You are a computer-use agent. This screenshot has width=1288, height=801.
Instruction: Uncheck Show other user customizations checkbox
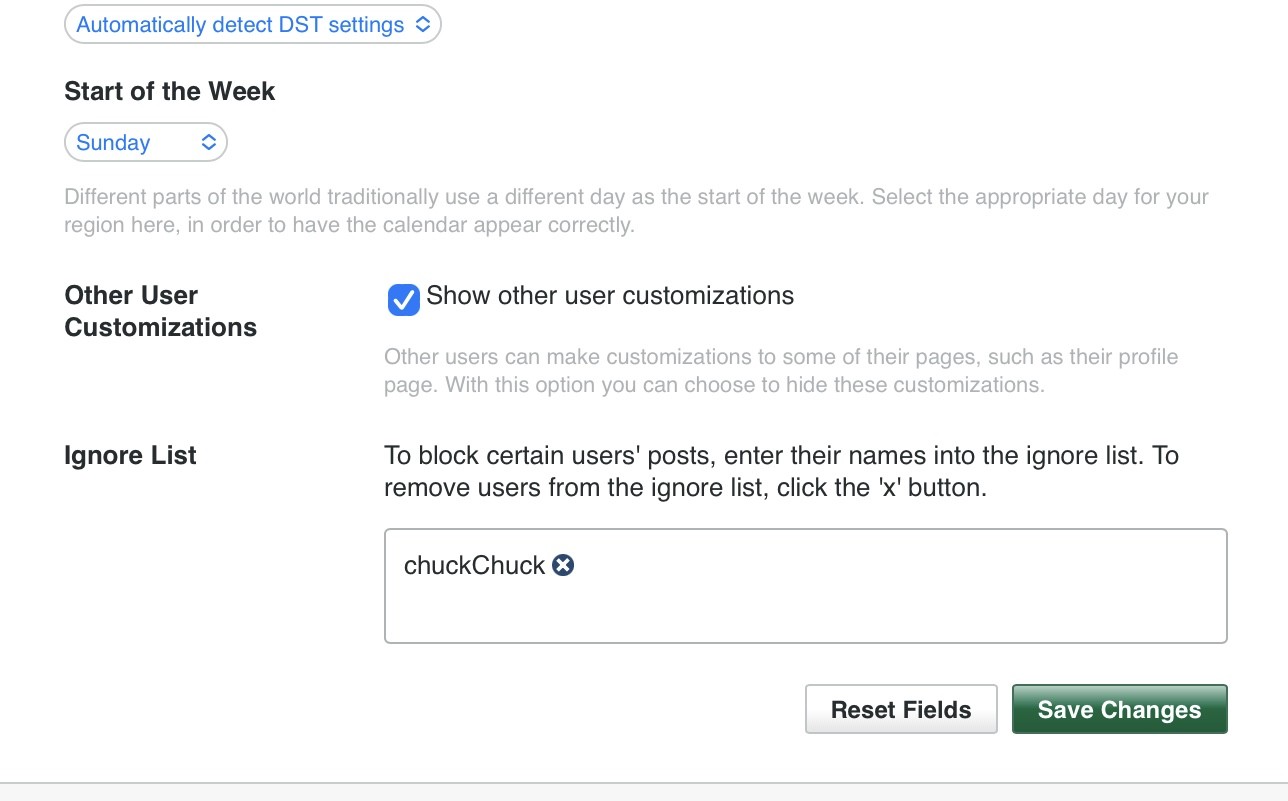pyautogui.click(x=403, y=299)
